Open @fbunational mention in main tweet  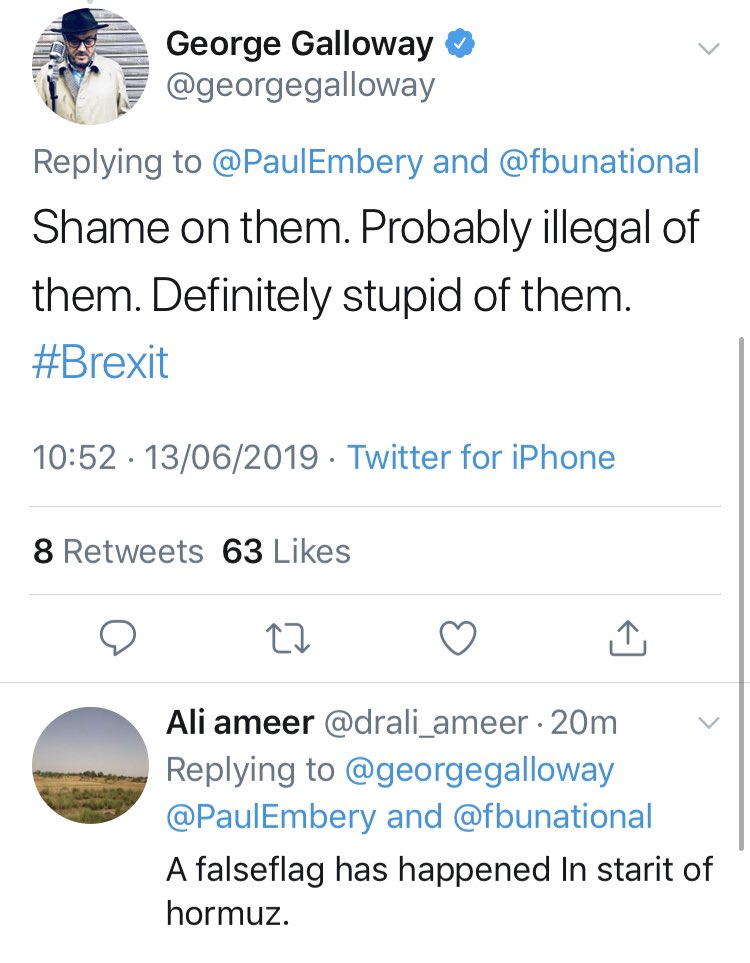pyautogui.click(x=598, y=162)
